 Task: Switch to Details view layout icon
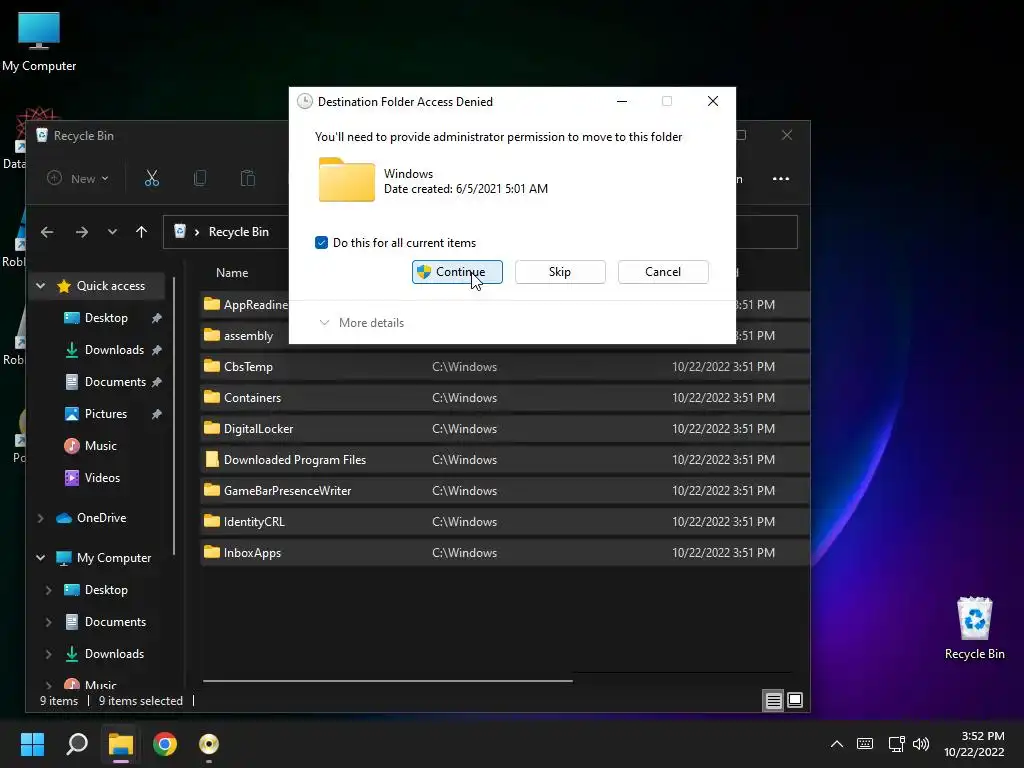[x=773, y=701]
